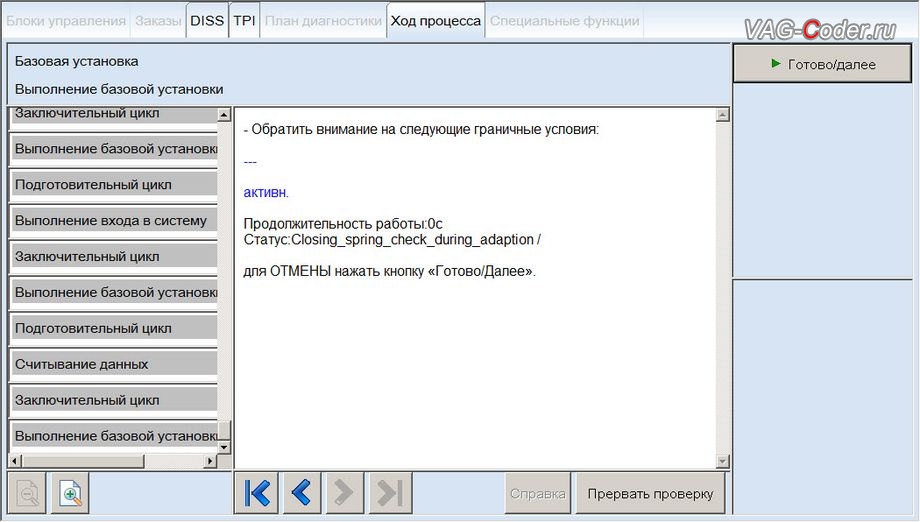The width and height of the screenshot is (920, 522).
Task: Jump to first step navigation arrow
Action: [x=257, y=493]
